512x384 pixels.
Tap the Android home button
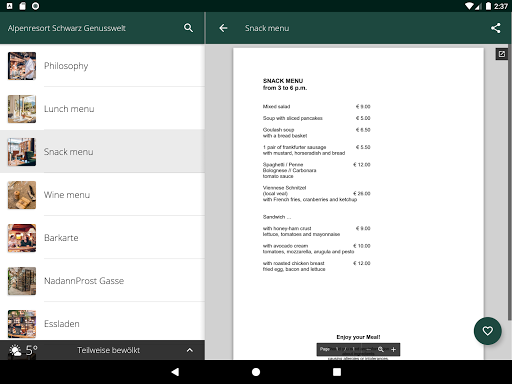pos(256,372)
